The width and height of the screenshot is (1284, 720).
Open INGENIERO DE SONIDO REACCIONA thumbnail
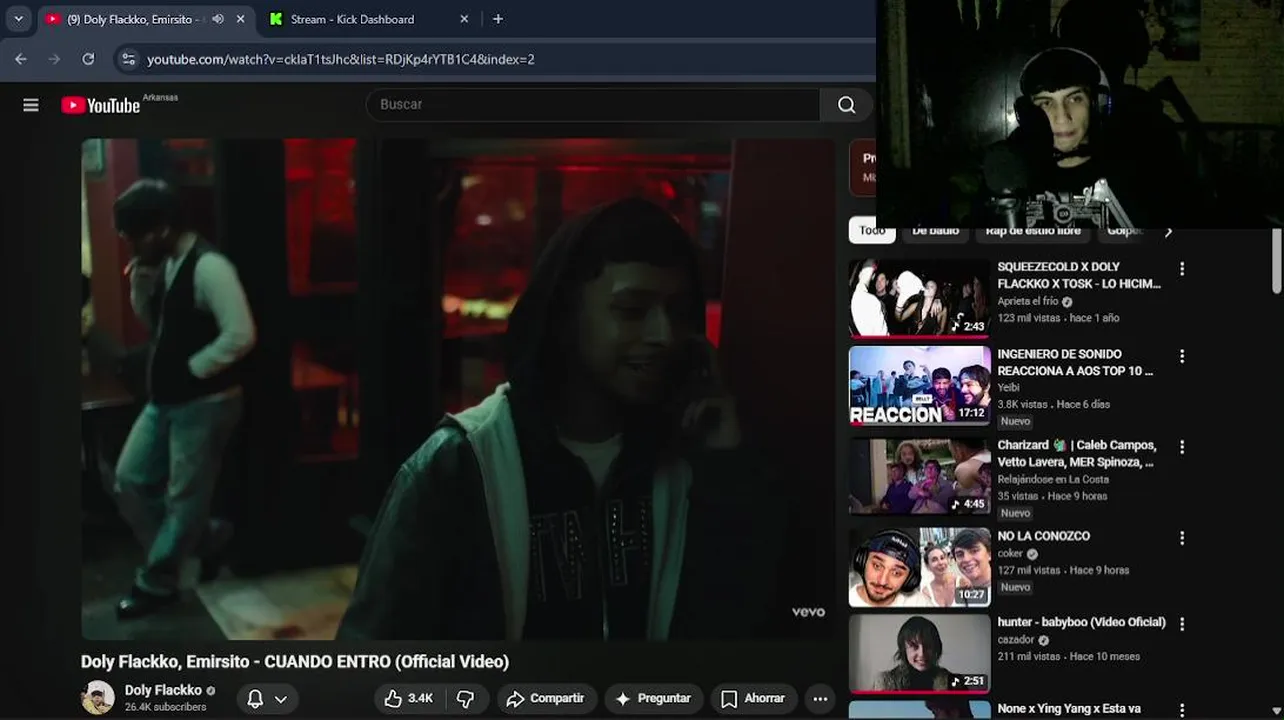(919, 386)
